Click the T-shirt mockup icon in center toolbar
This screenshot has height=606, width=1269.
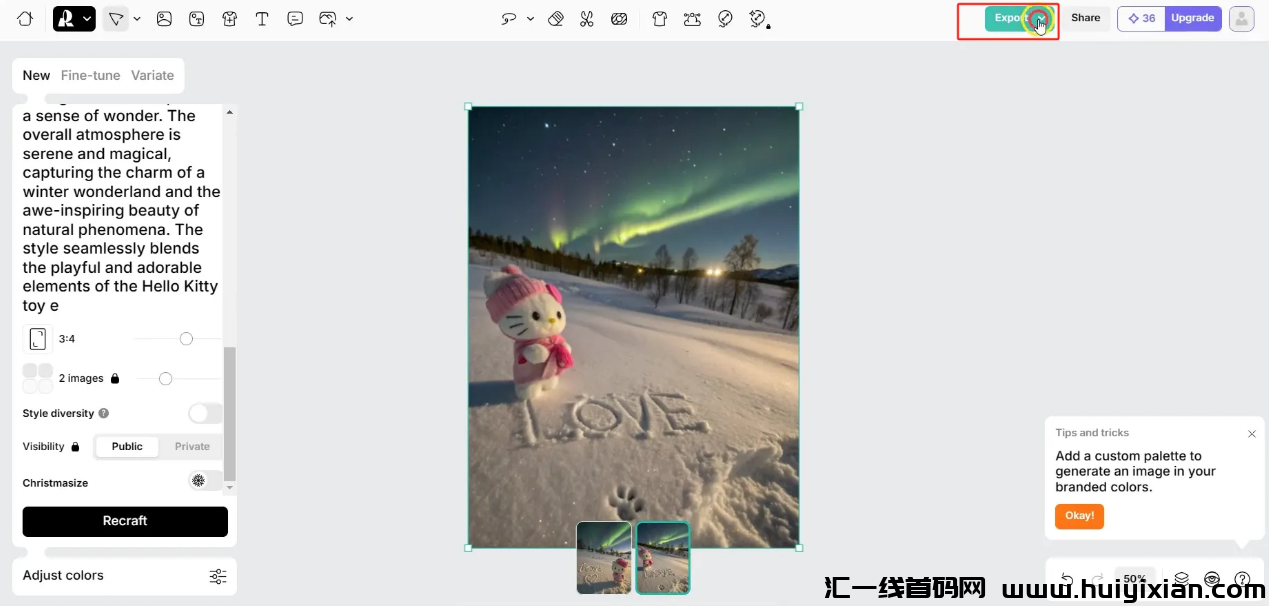[x=660, y=18]
